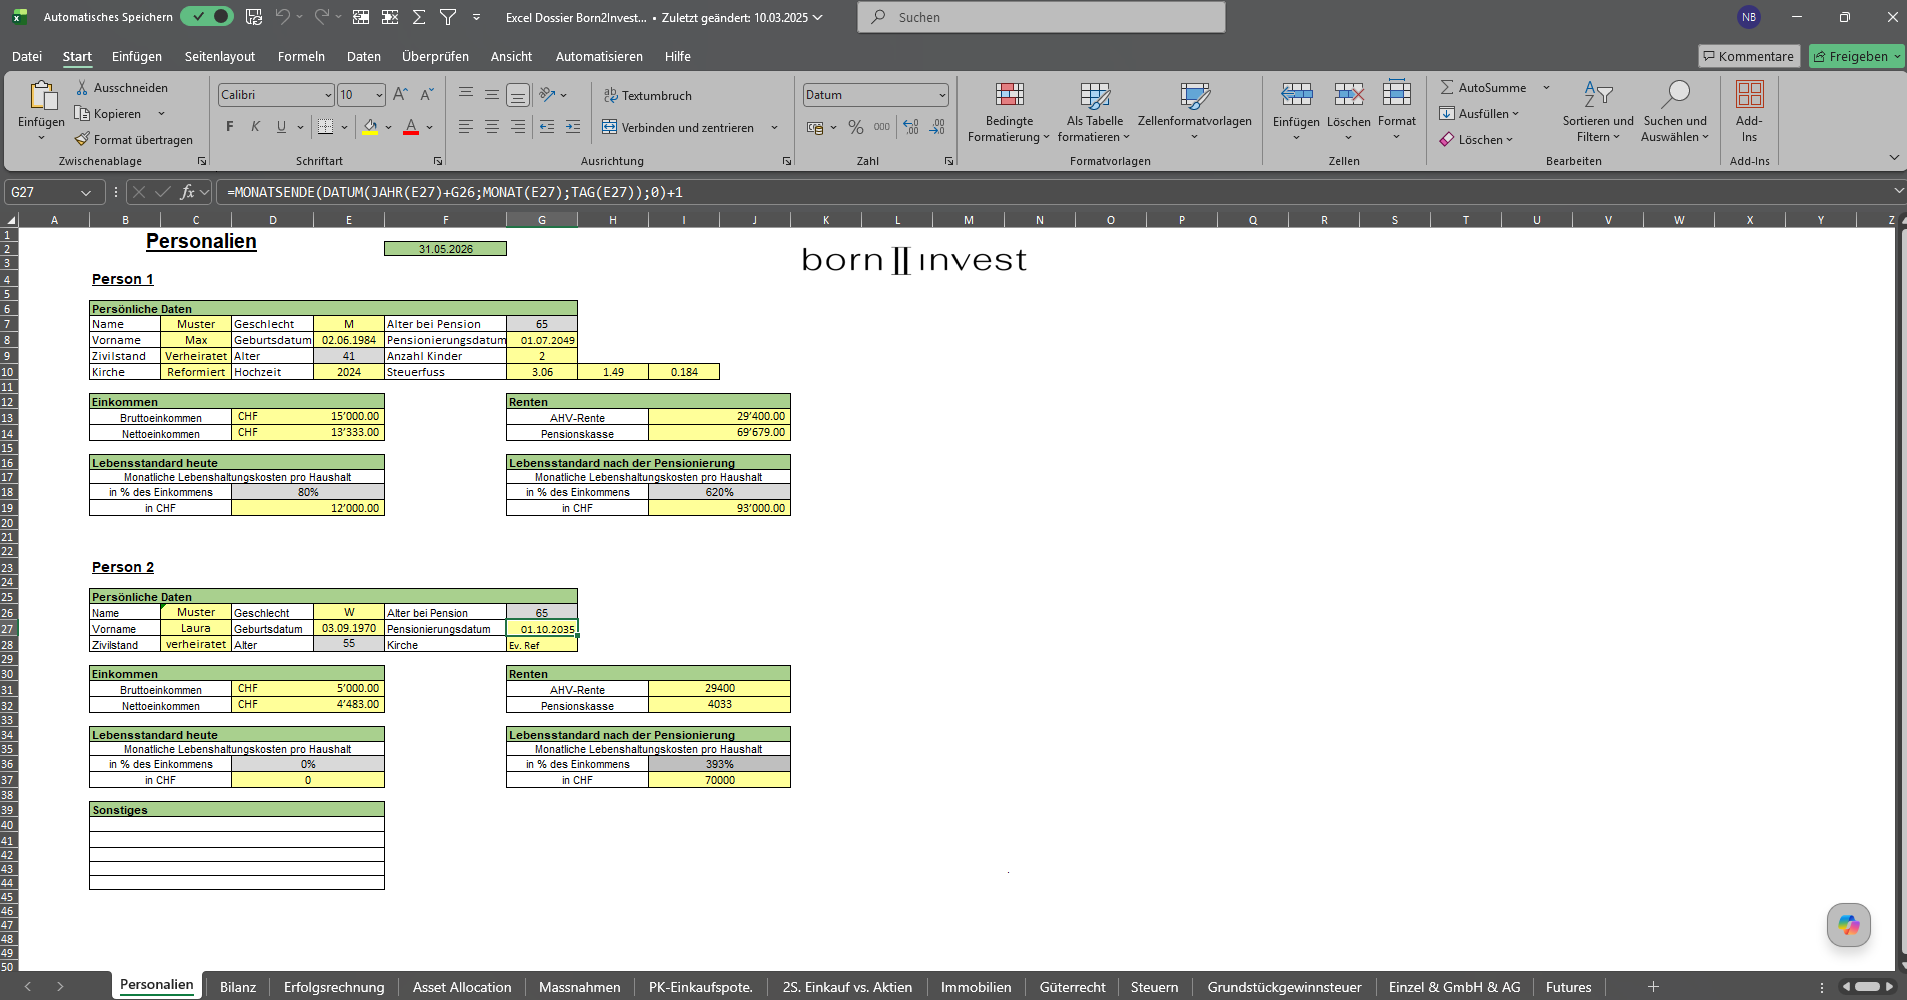Decrease the cell indent

547,127
